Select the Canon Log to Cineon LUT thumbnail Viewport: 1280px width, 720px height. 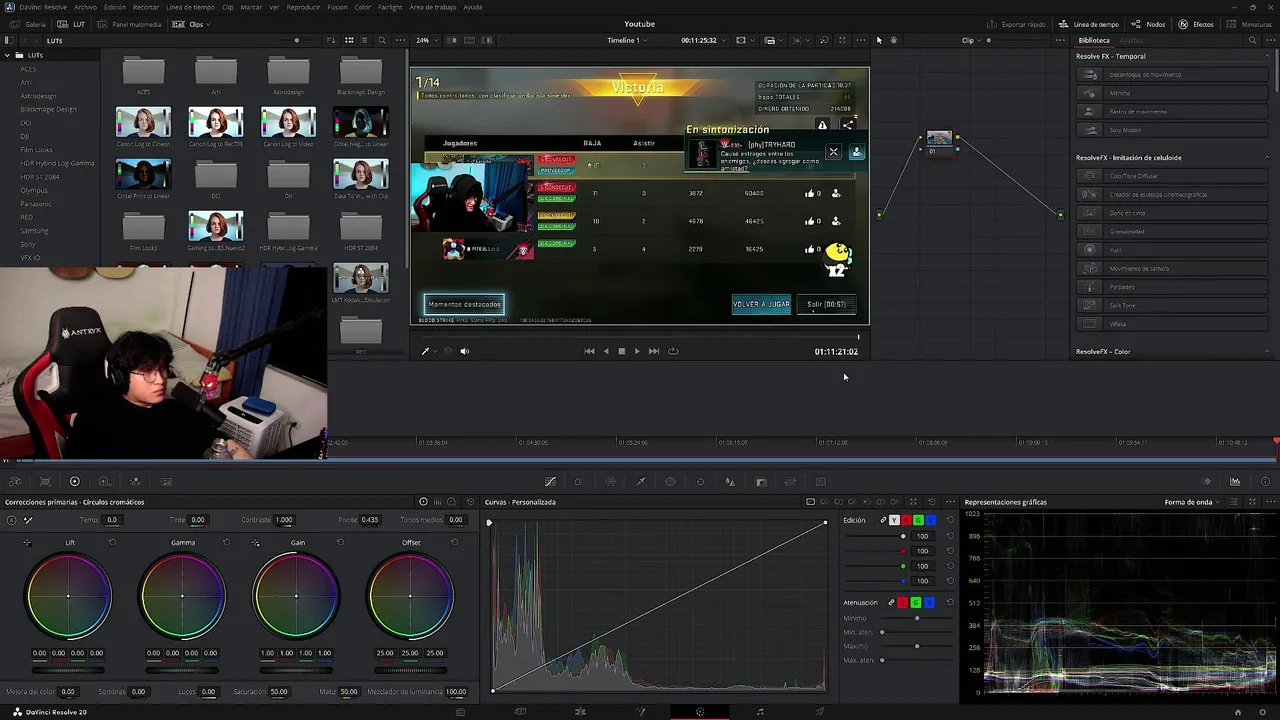(x=143, y=123)
